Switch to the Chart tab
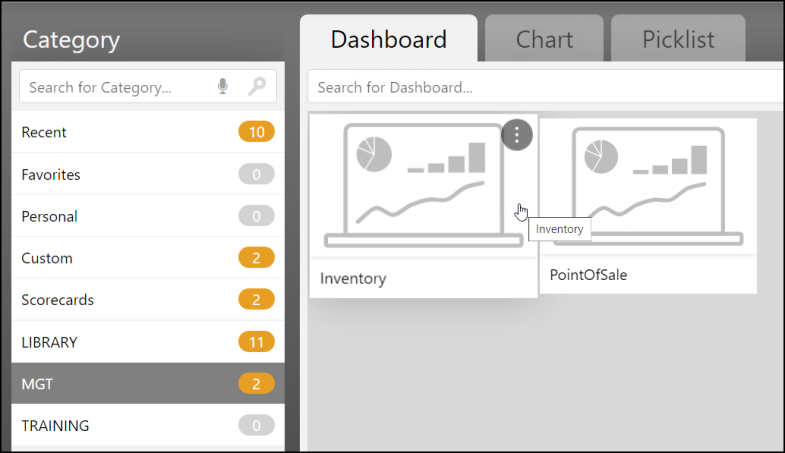Image resolution: width=785 pixels, height=453 pixels. (x=544, y=40)
